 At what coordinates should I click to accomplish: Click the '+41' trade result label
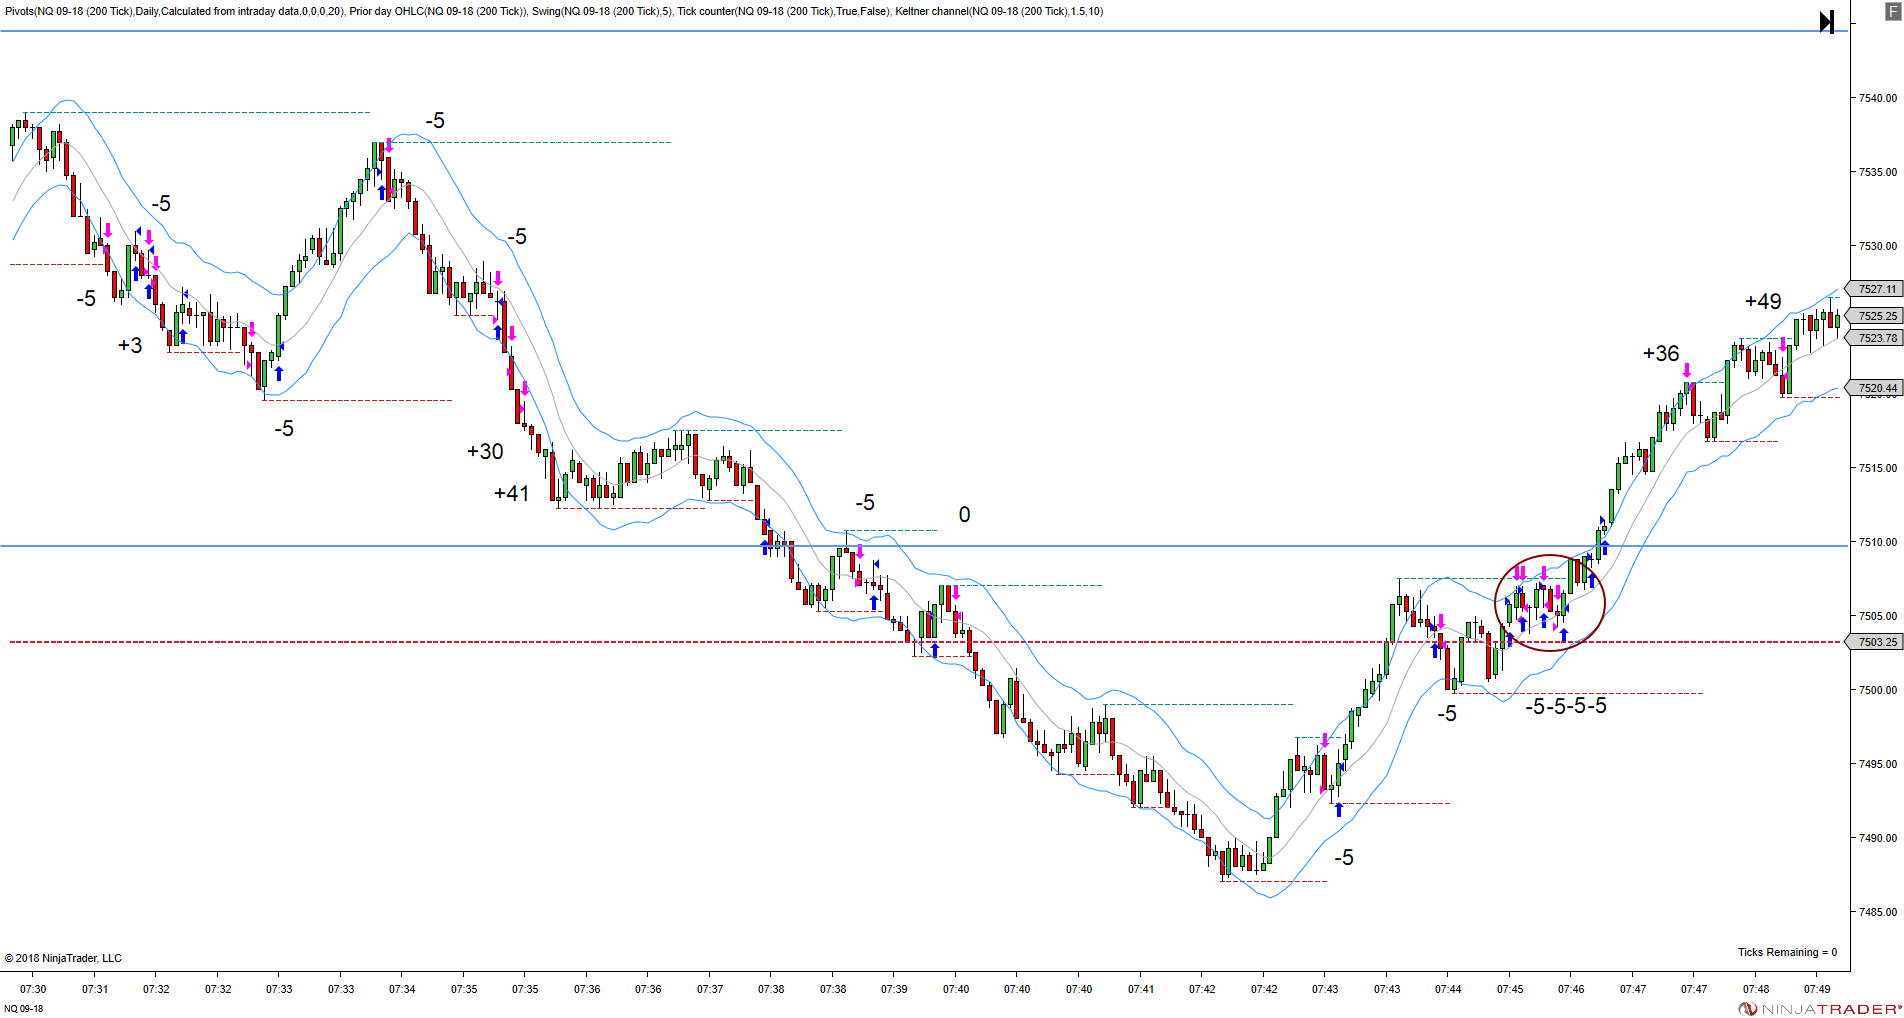point(511,493)
